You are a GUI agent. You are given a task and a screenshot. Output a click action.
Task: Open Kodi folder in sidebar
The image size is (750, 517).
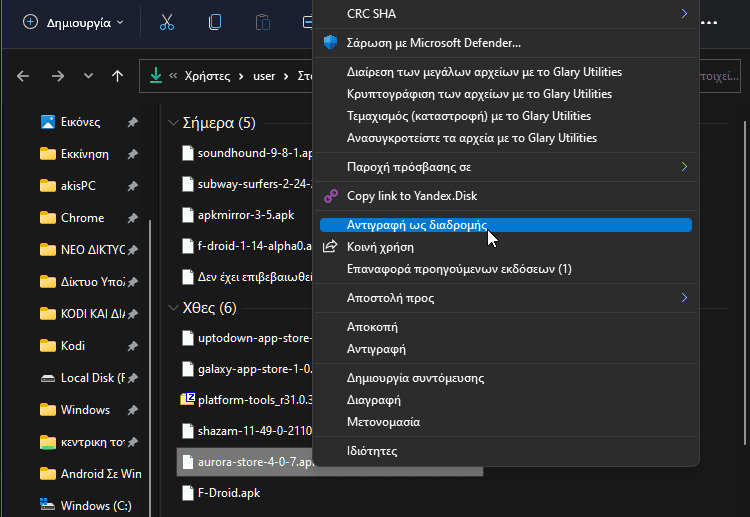pyautogui.click(x=63, y=346)
